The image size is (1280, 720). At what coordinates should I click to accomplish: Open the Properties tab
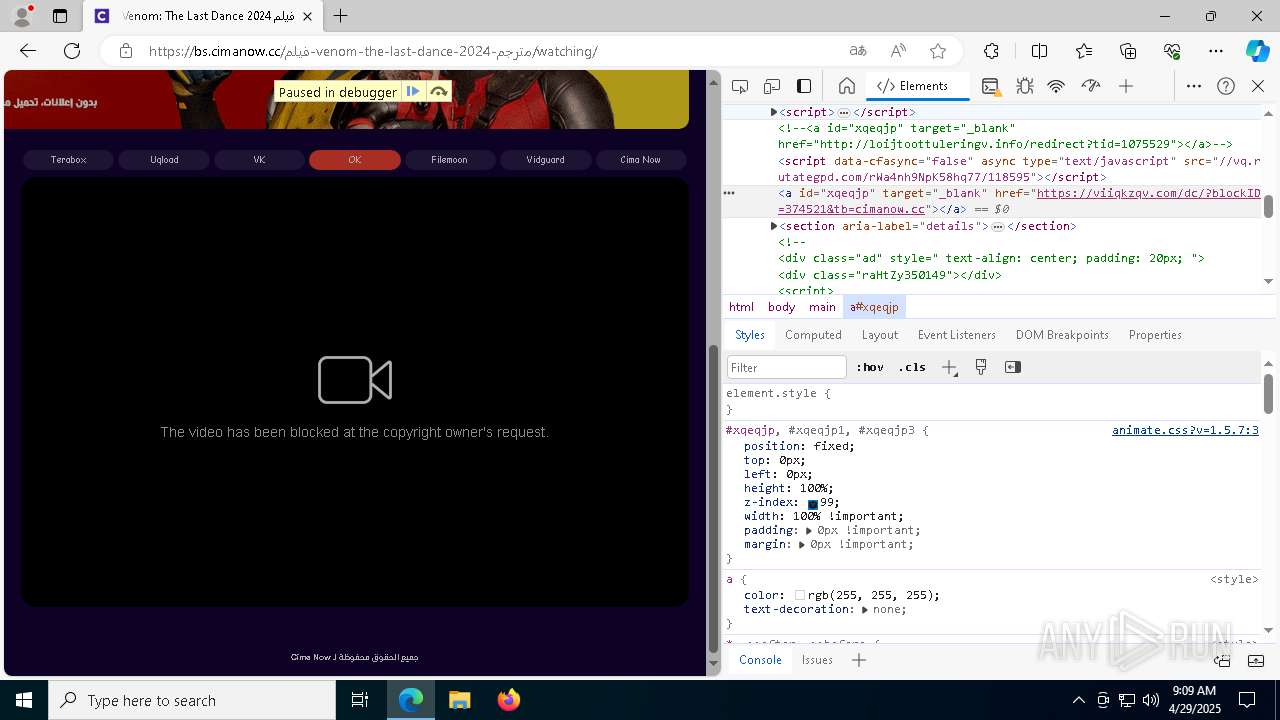point(1155,335)
